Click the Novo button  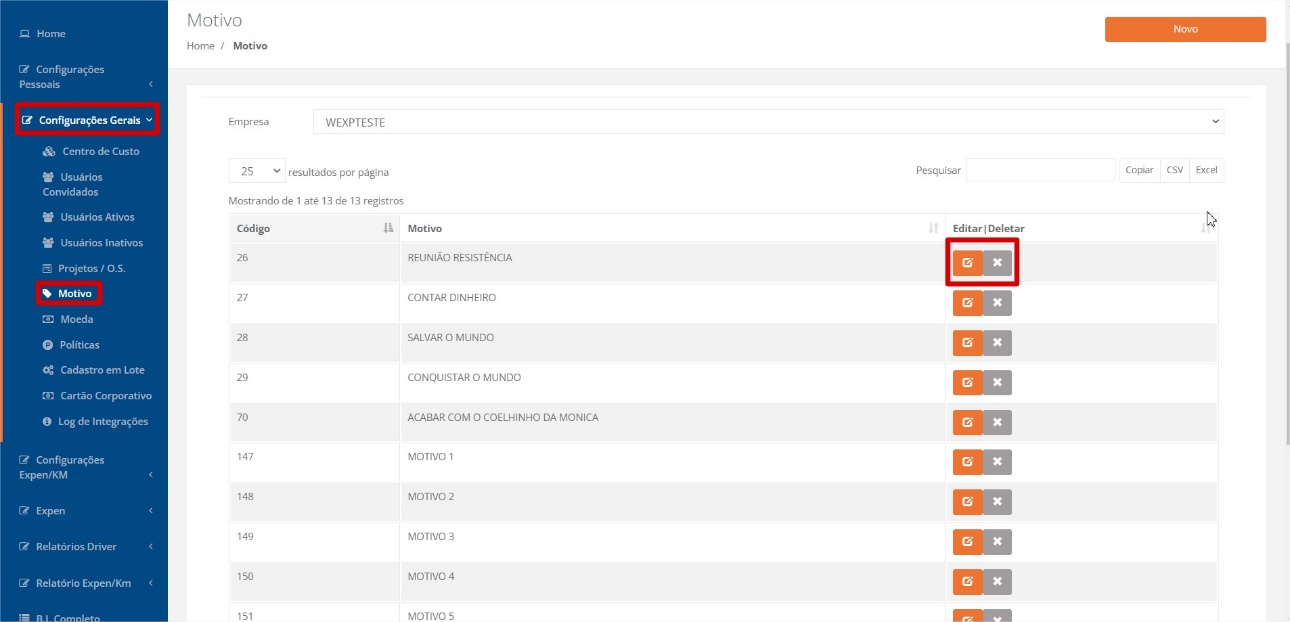pyautogui.click(x=1185, y=29)
